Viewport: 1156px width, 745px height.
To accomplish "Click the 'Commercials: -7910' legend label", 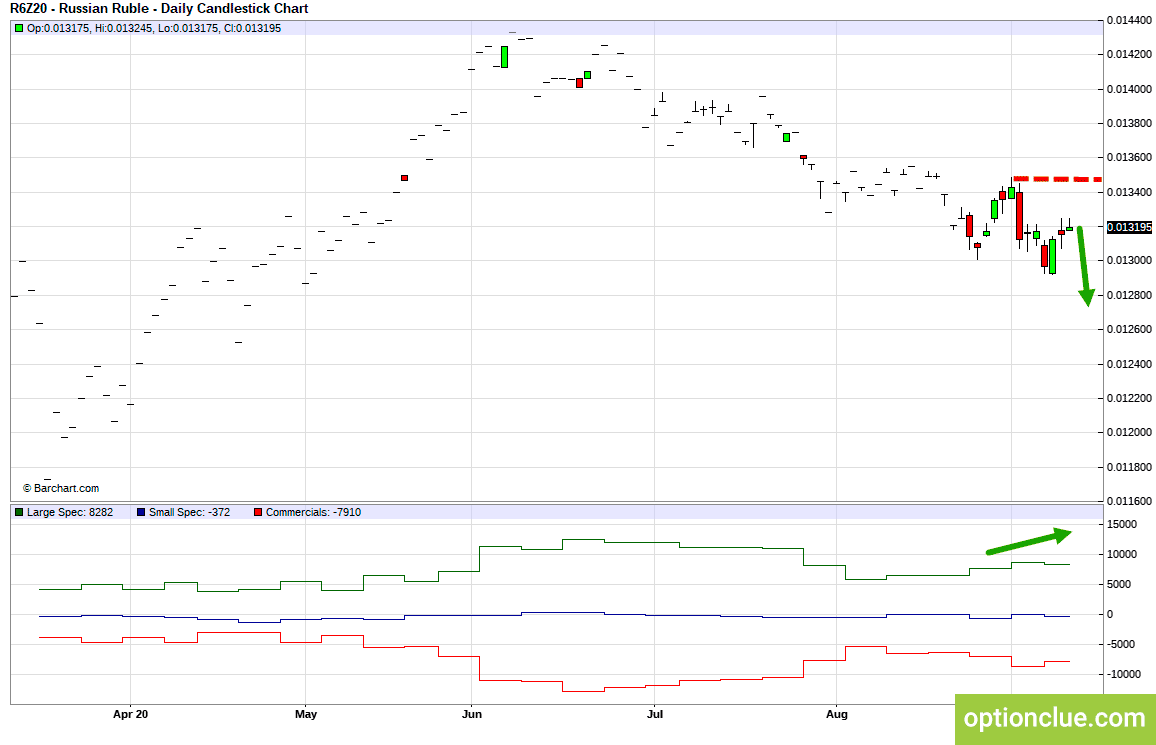I will pos(313,512).
